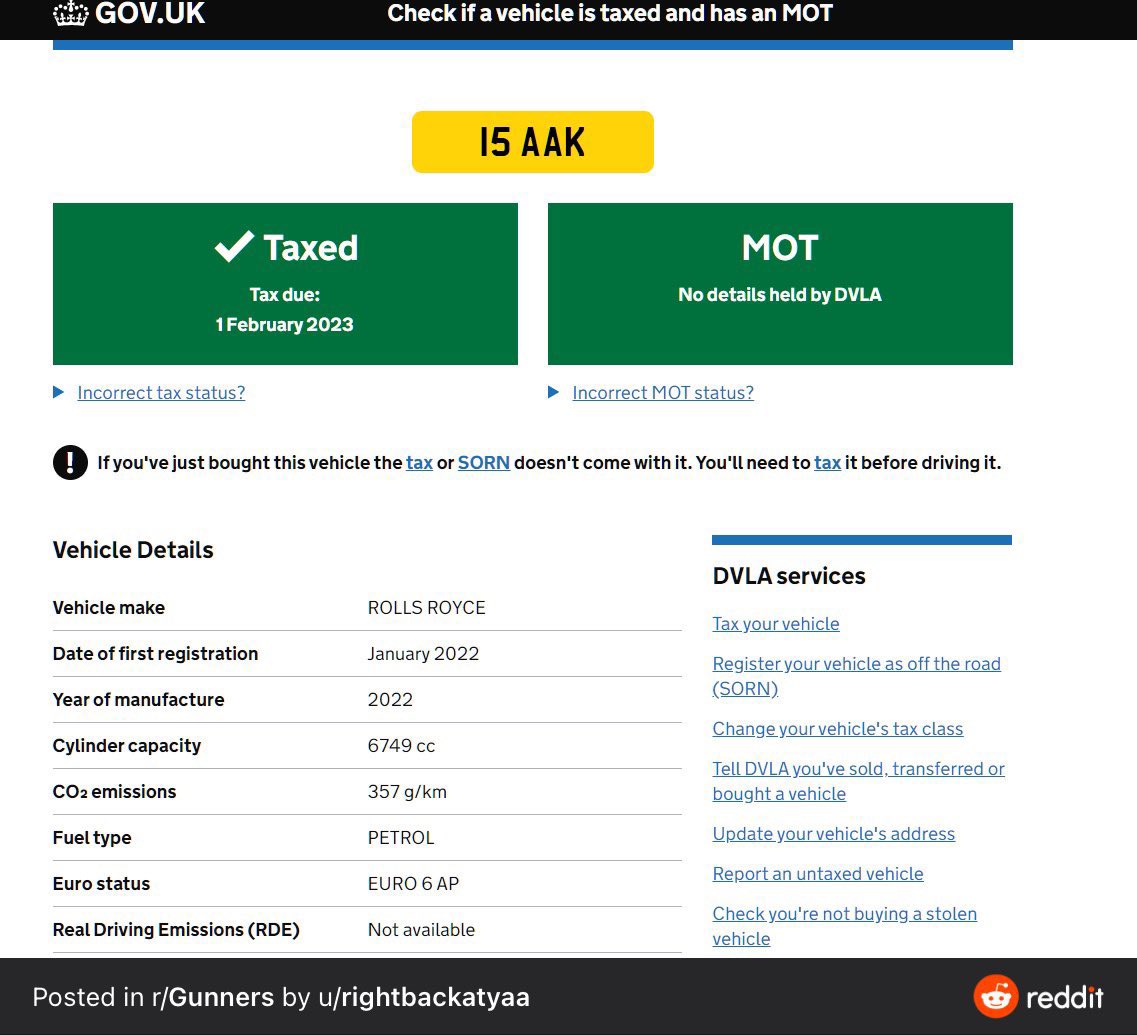Open Update your vehicle's address link
This screenshot has height=1035, width=1137.
tap(833, 834)
